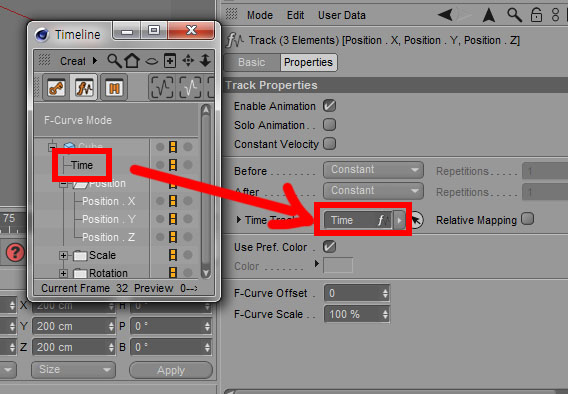Open Edit menu
This screenshot has width=568, height=394.
295,15
